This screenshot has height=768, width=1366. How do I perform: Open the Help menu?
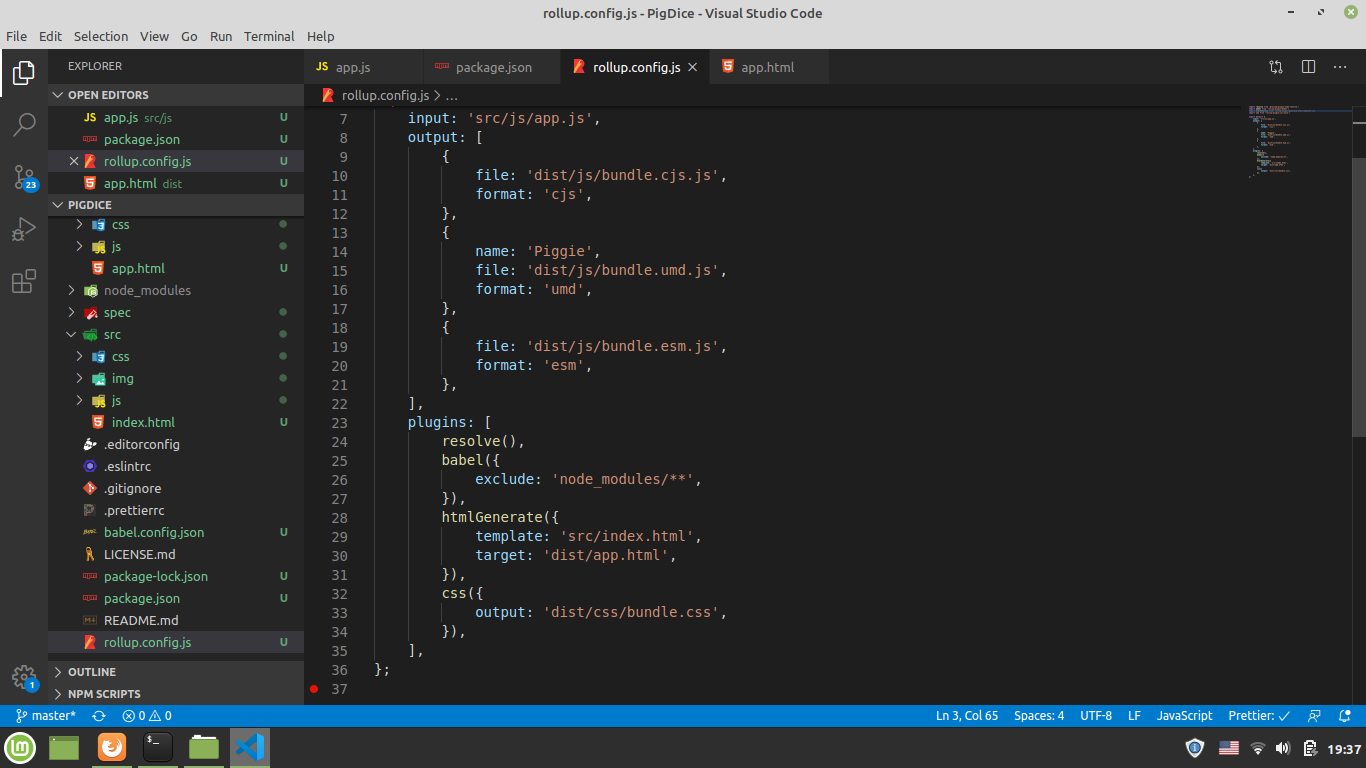[321, 36]
